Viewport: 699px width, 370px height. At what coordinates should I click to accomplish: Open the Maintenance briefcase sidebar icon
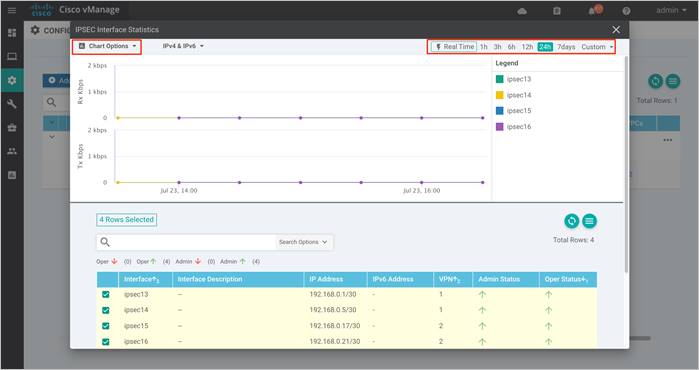click(12, 127)
